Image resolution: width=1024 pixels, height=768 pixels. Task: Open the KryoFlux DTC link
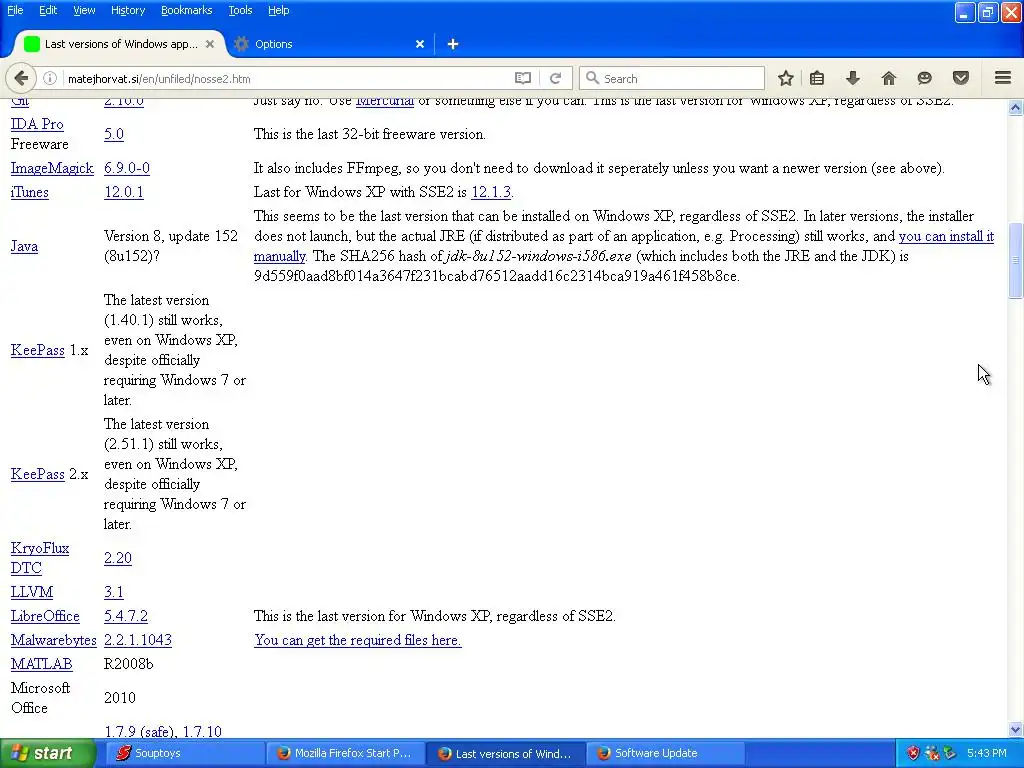click(x=40, y=558)
